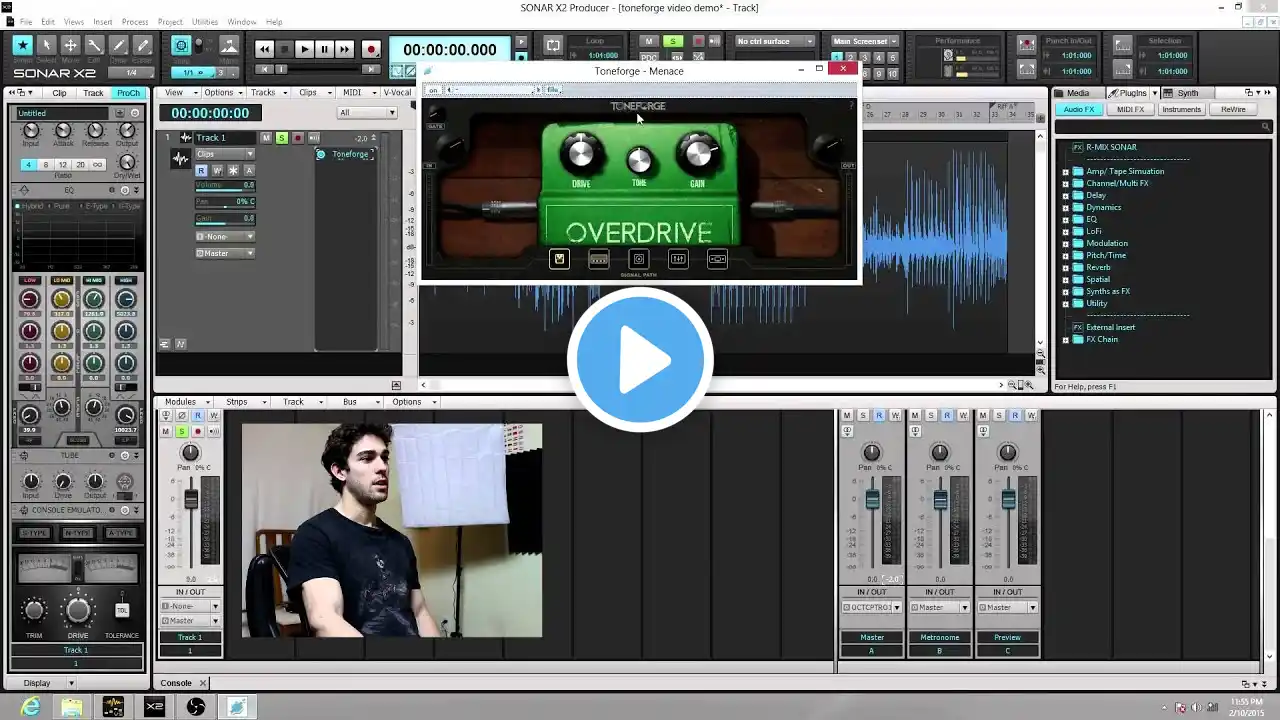Switch to the Clip inspector tab
Screen dimensions: 1280x720
click(x=60, y=93)
